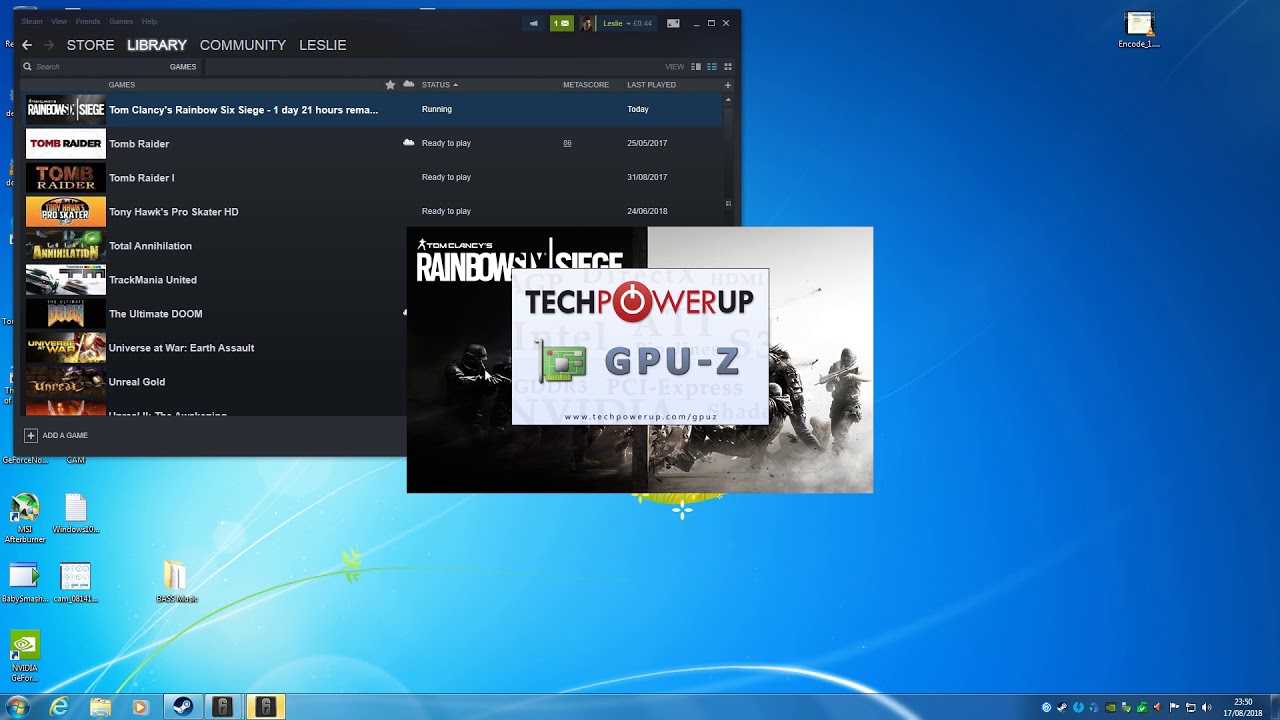Click Tomb Raider's metascore 86 link
1280x720 pixels.
click(567, 143)
